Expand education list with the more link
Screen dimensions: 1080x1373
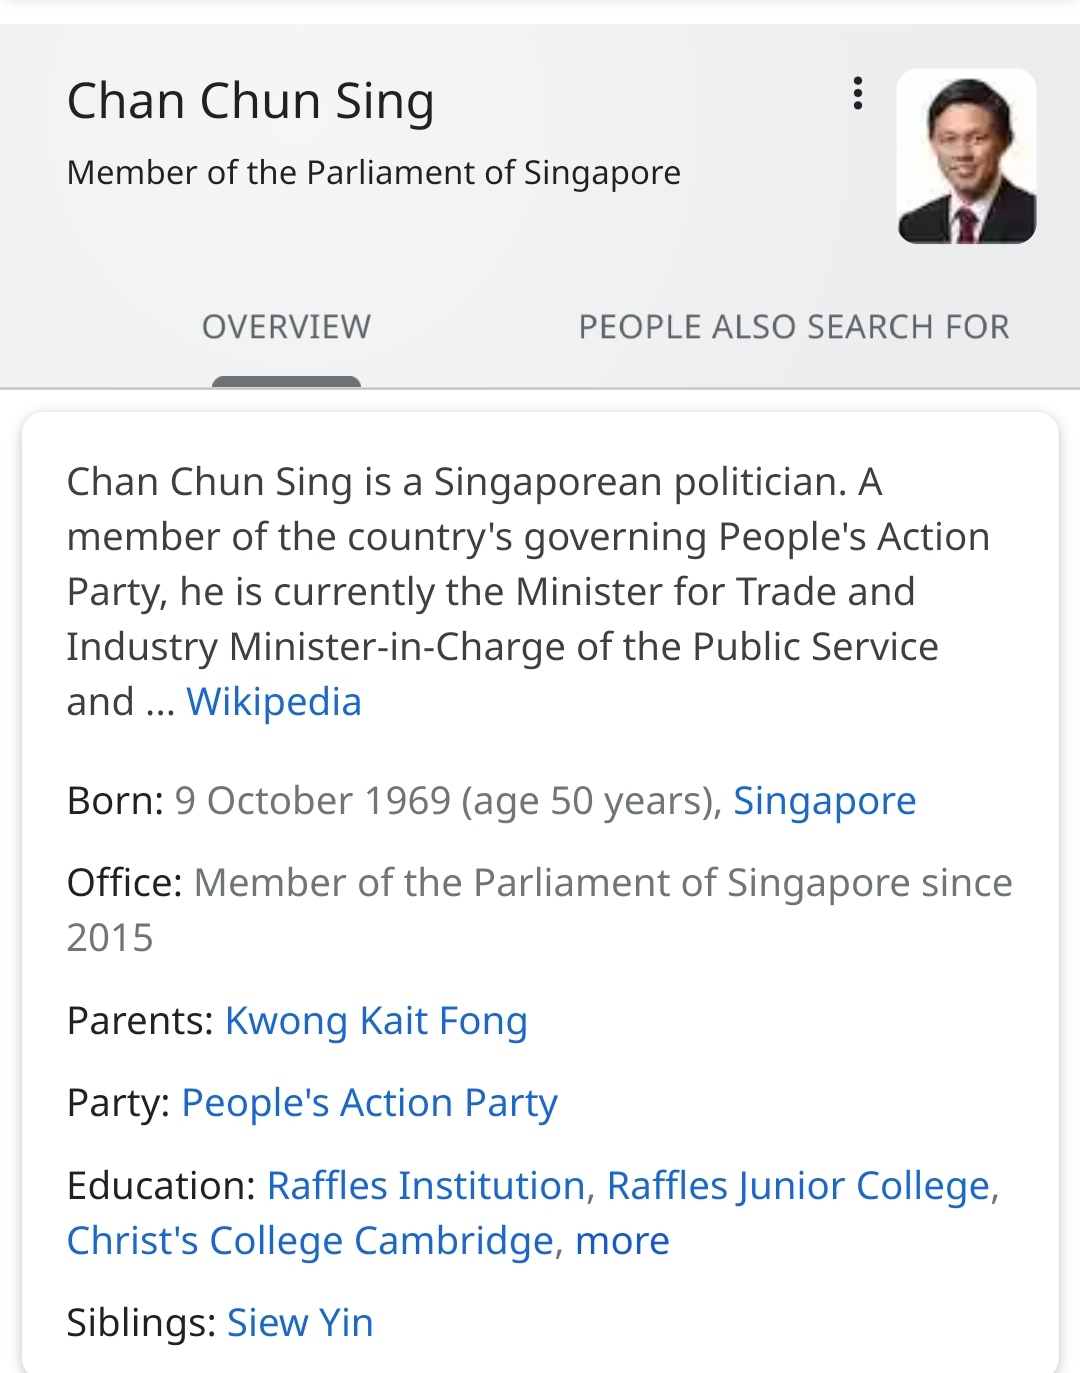coord(622,1241)
